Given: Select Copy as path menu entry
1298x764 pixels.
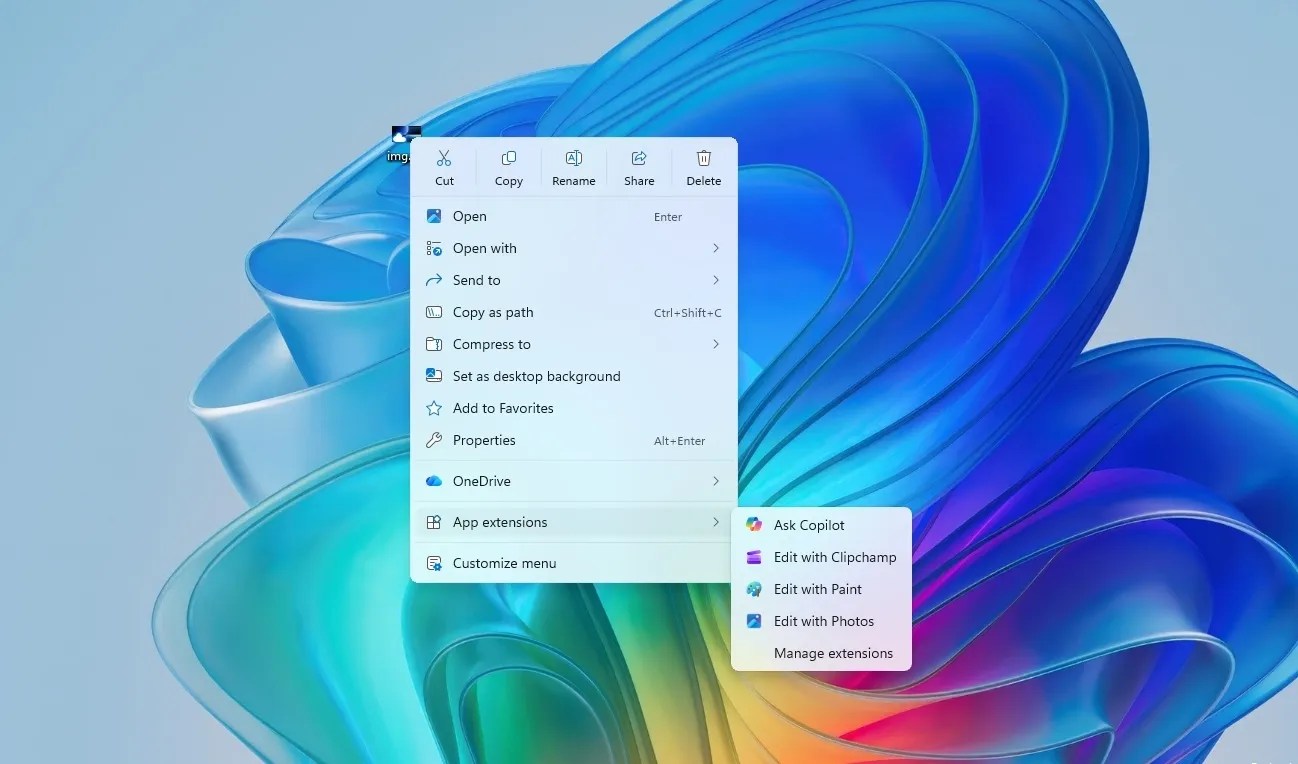Looking at the screenshot, I should pyautogui.click(x=574, y=312).
